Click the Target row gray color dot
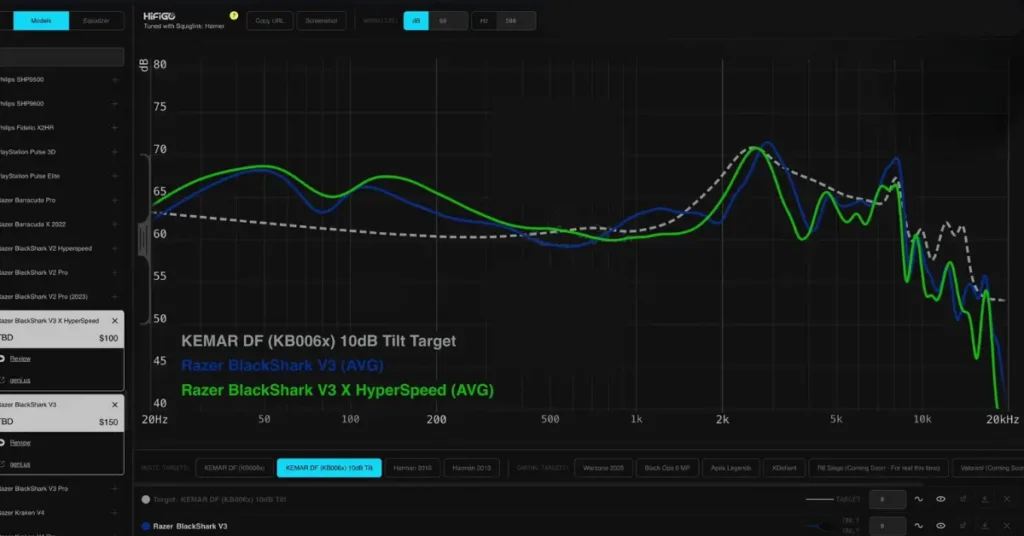 146,499
